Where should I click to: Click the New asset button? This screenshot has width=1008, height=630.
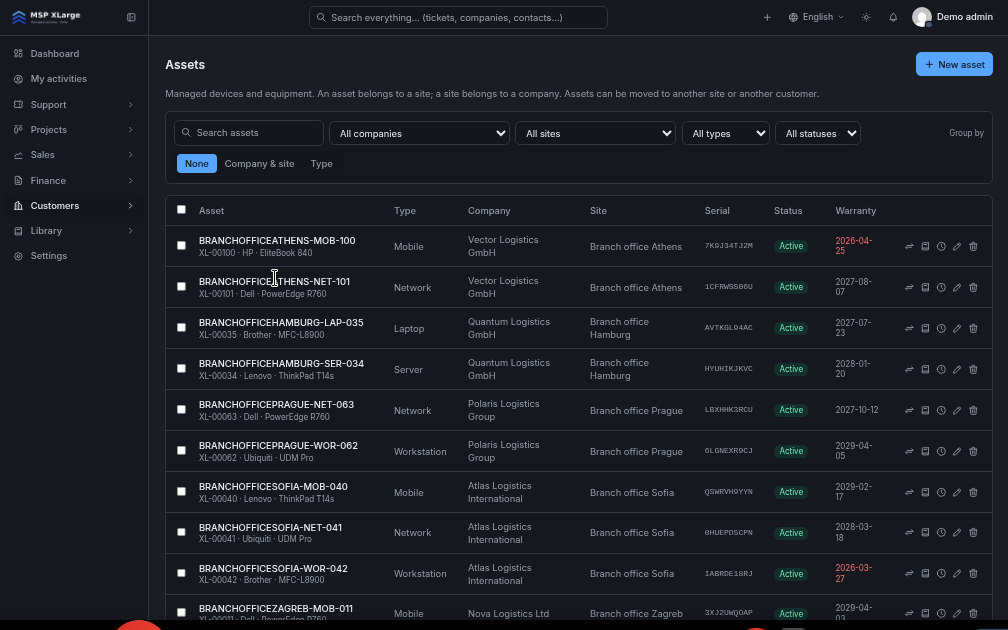pyautogui.click(x=954, y=64)
